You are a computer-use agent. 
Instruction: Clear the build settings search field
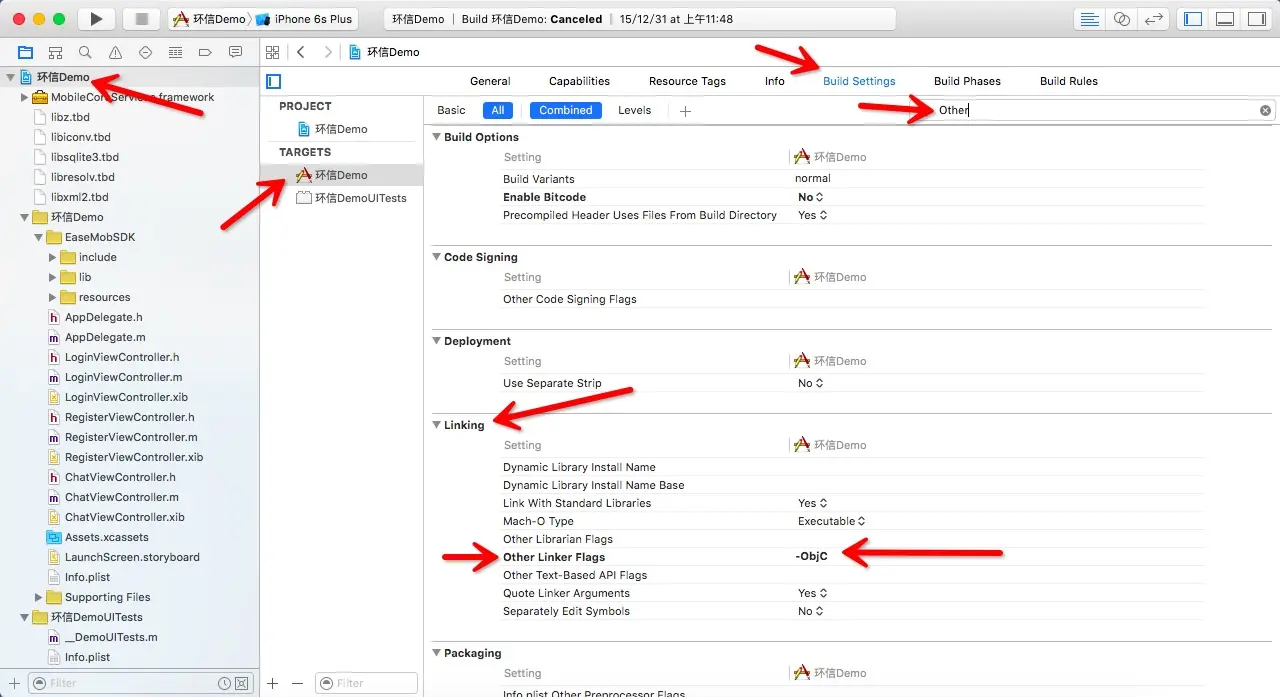click(x=1265, y=110)
